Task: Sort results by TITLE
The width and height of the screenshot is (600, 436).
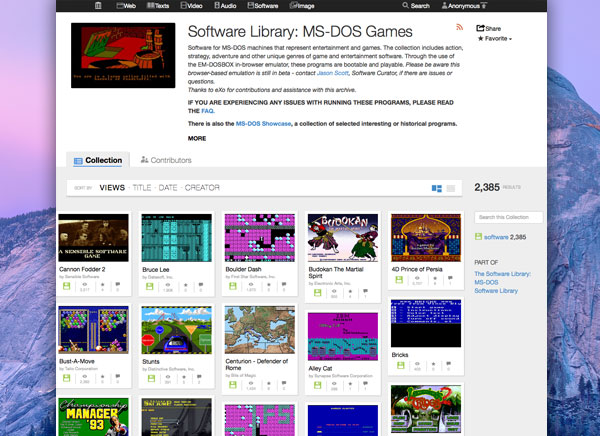Action: pyautogui.click(x=142, y=188)
